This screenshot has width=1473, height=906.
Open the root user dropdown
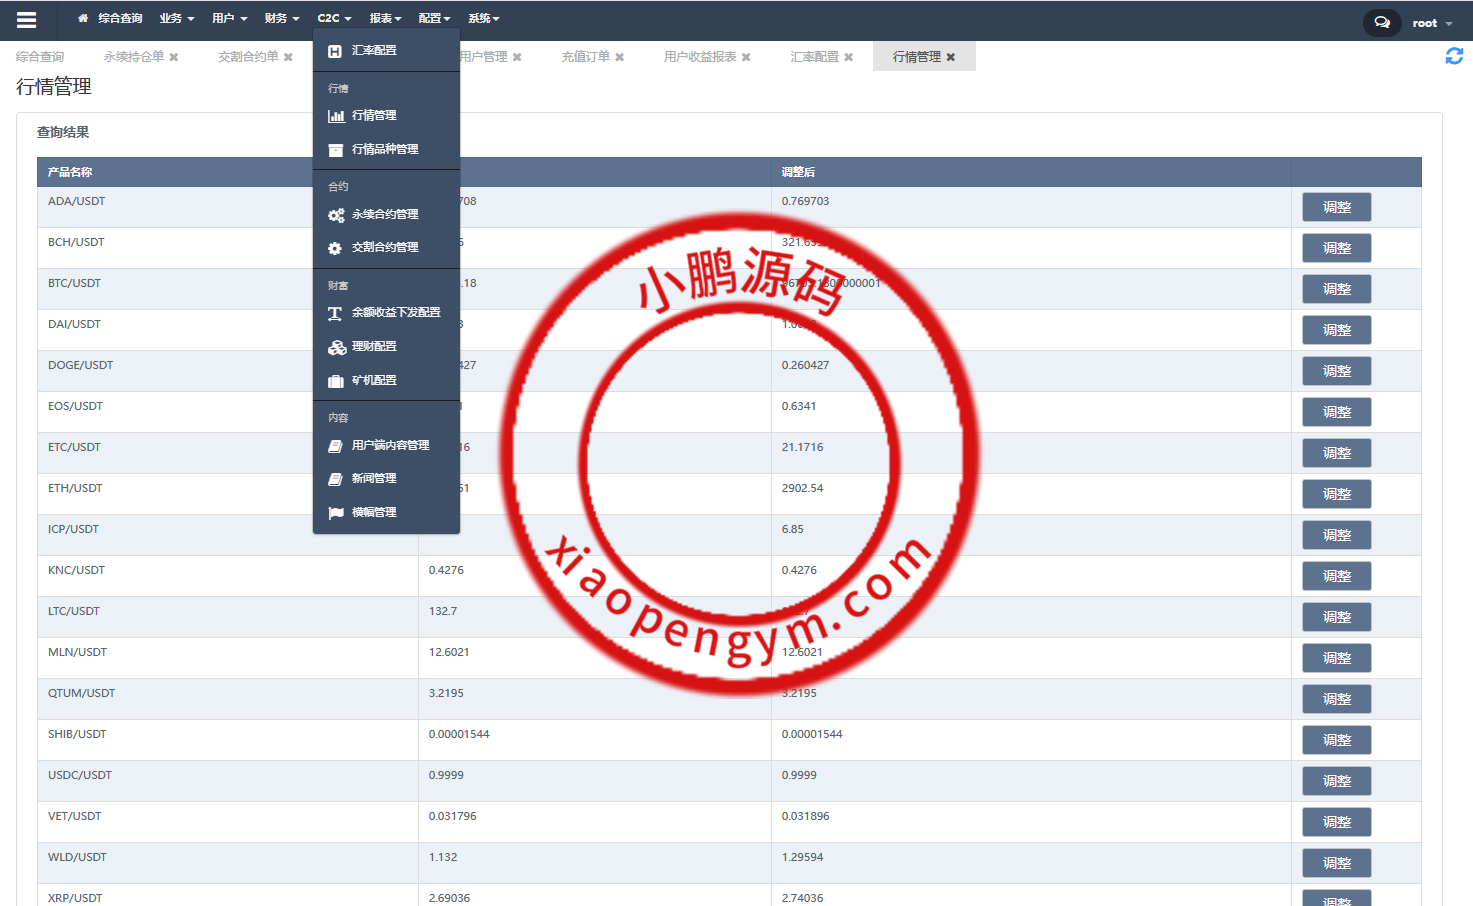click(x=1428, y=22)
